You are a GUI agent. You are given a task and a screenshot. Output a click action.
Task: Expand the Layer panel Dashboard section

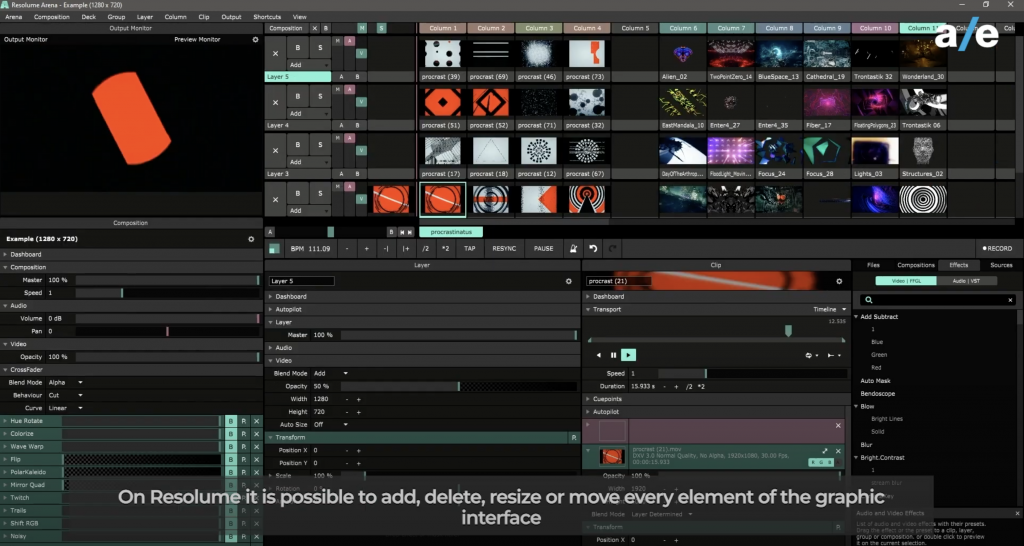click(293, 297)
